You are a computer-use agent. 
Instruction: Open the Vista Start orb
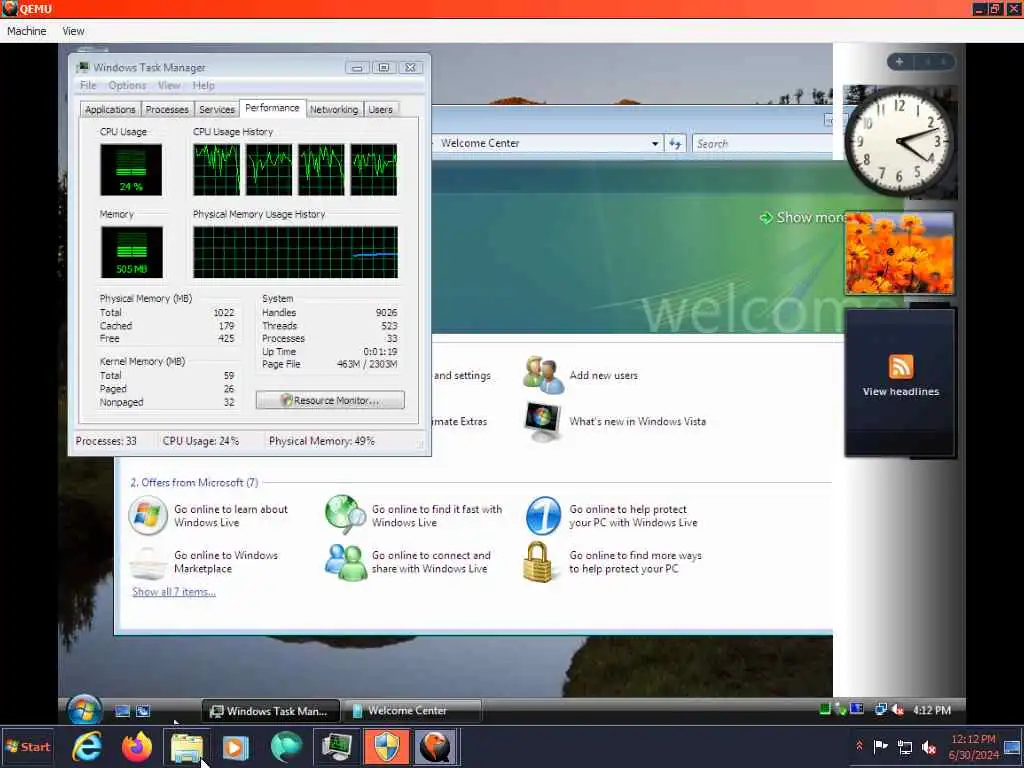tap(84, 710)
